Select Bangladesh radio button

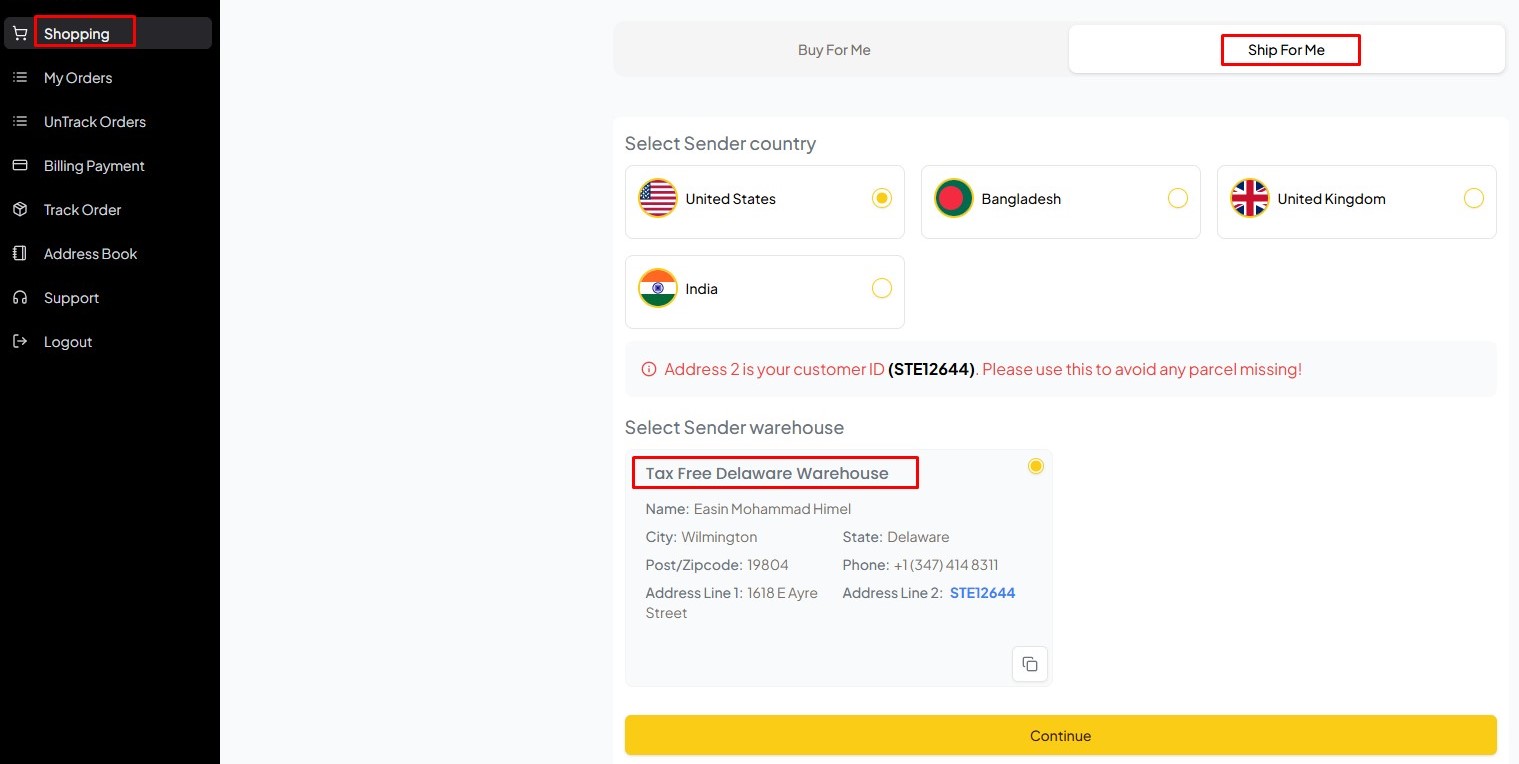(1177, 198)
